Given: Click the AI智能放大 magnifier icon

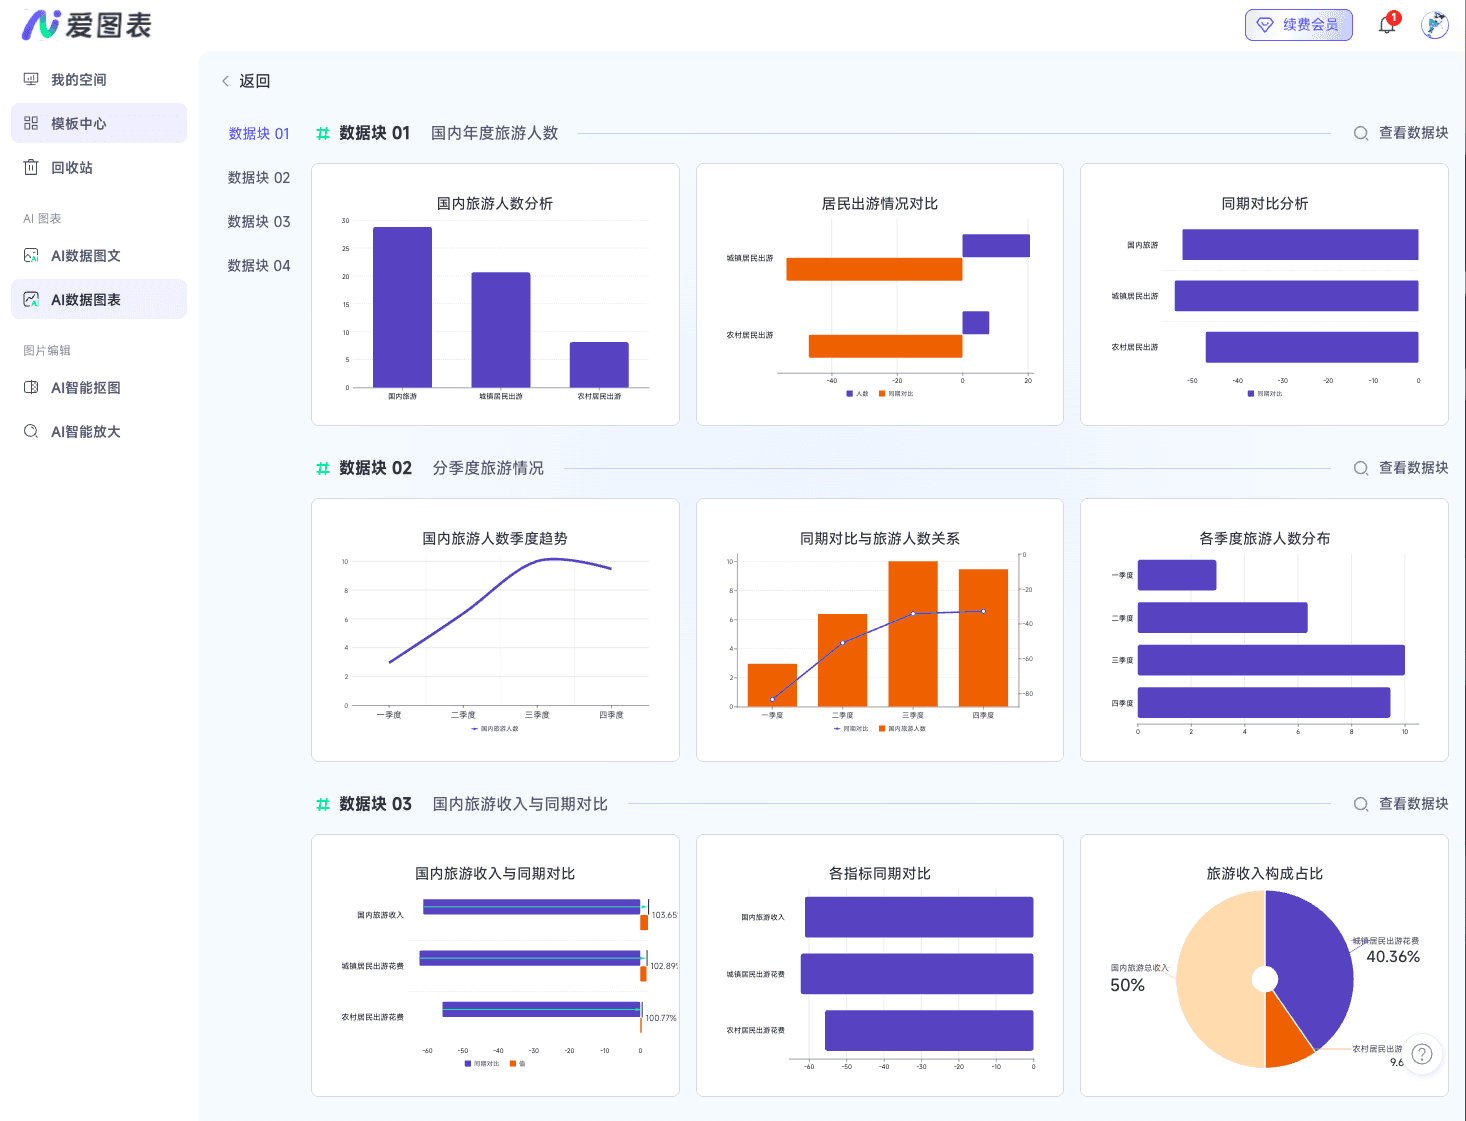Looking at the screenshot, I should pyautogui.click(x=31, y=431).
